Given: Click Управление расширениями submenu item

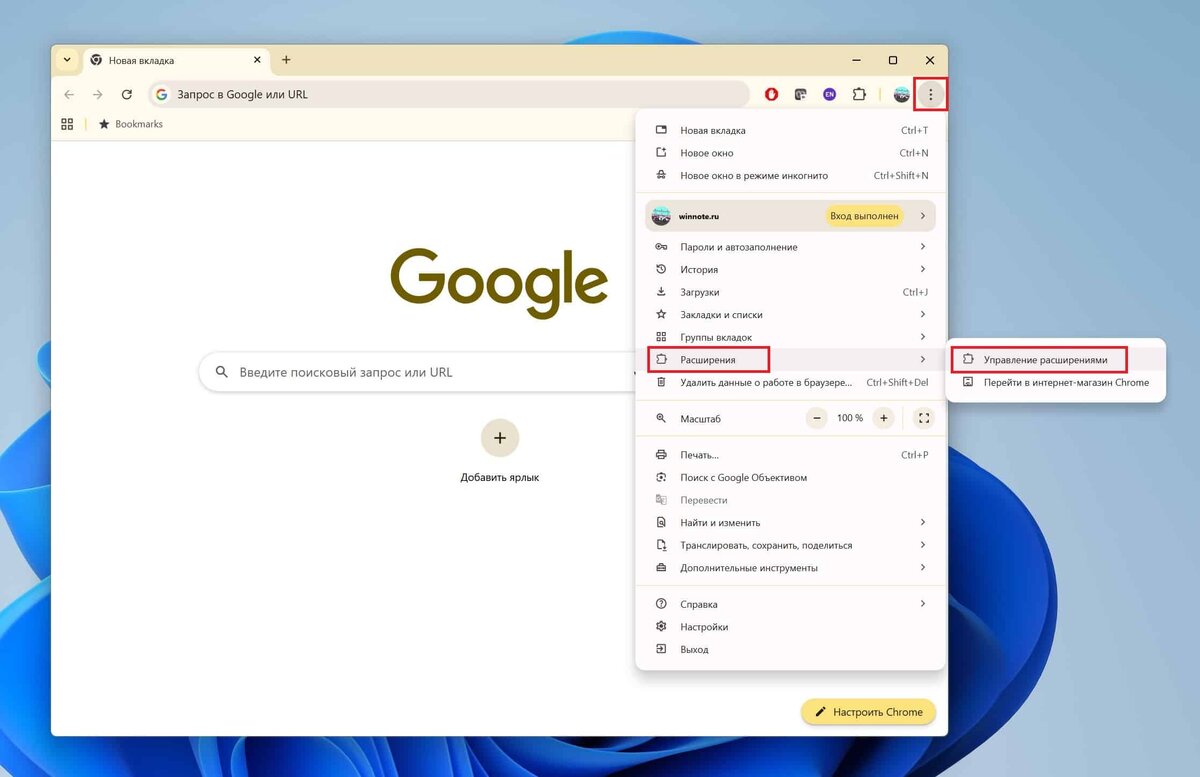Looking at the screenshot, I should pyautogui.click(x=1056, y=359).
